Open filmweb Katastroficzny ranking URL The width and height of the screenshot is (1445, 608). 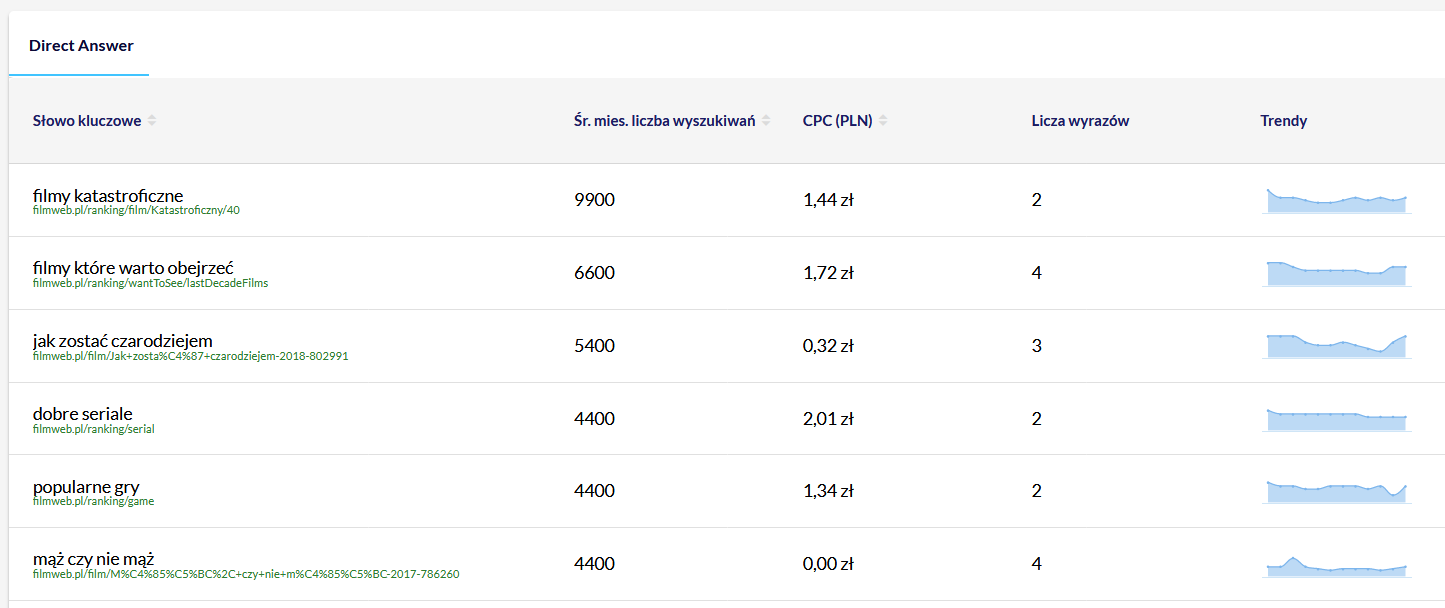pyautogui.click(x=136, y=210)
